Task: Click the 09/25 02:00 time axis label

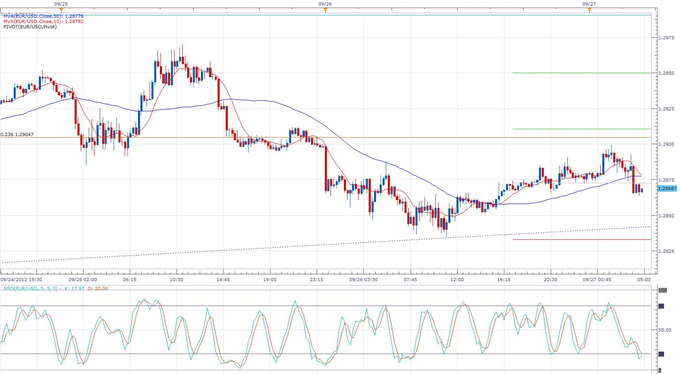Action: pos(82,280)
